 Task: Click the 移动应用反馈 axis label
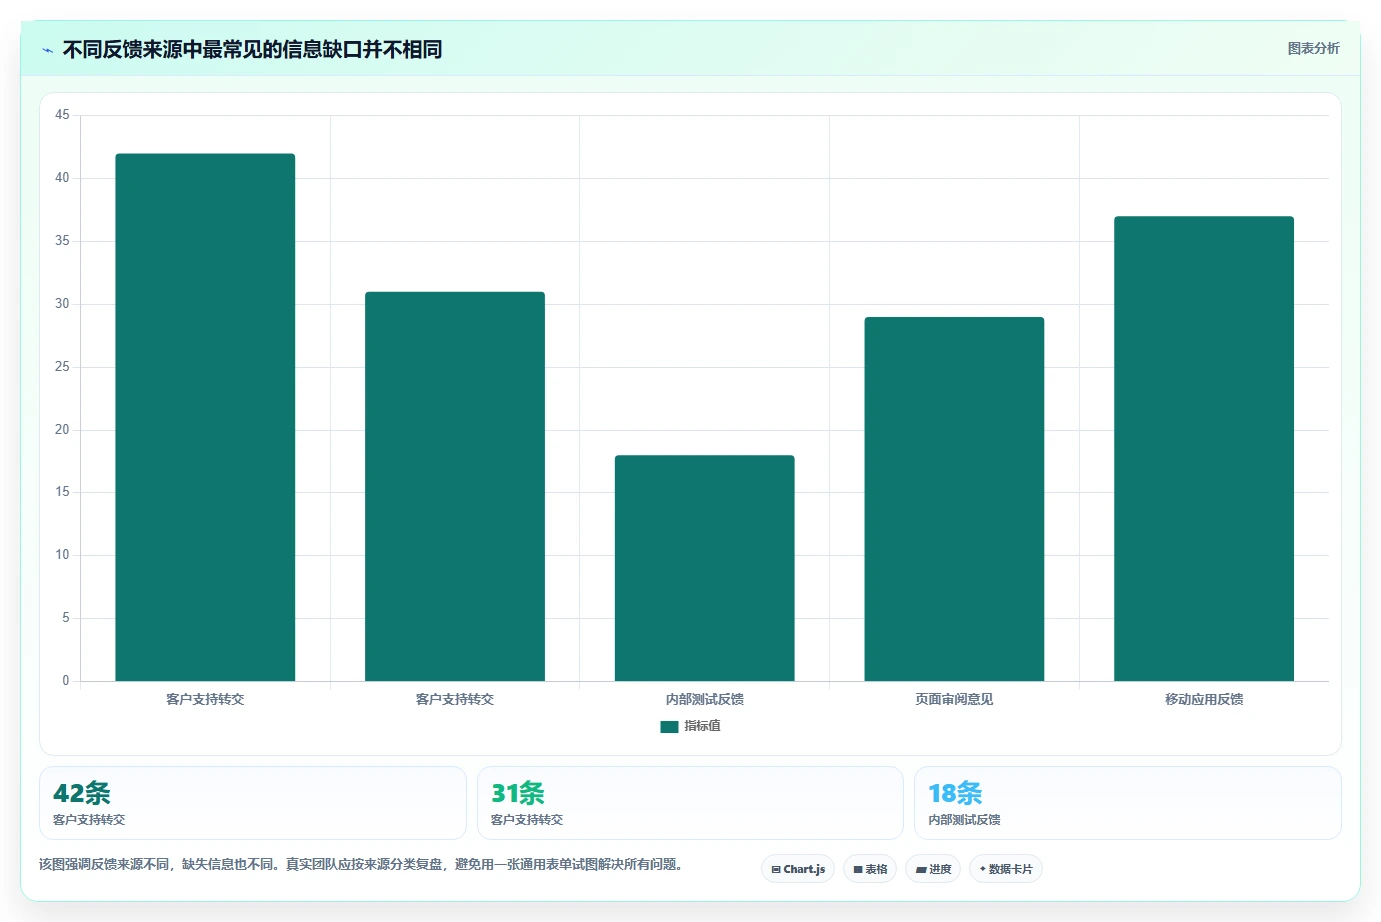[x=1204, y=699]
